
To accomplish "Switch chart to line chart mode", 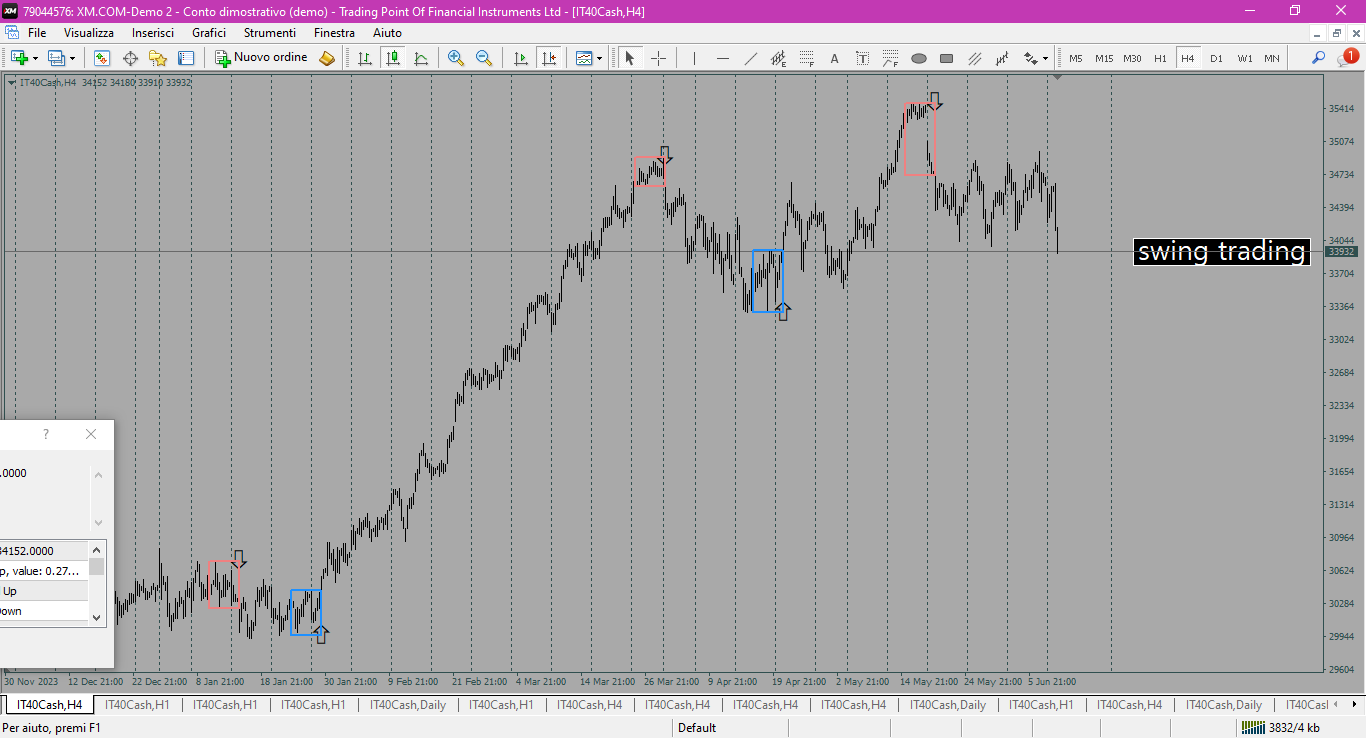I will (421, 58).
